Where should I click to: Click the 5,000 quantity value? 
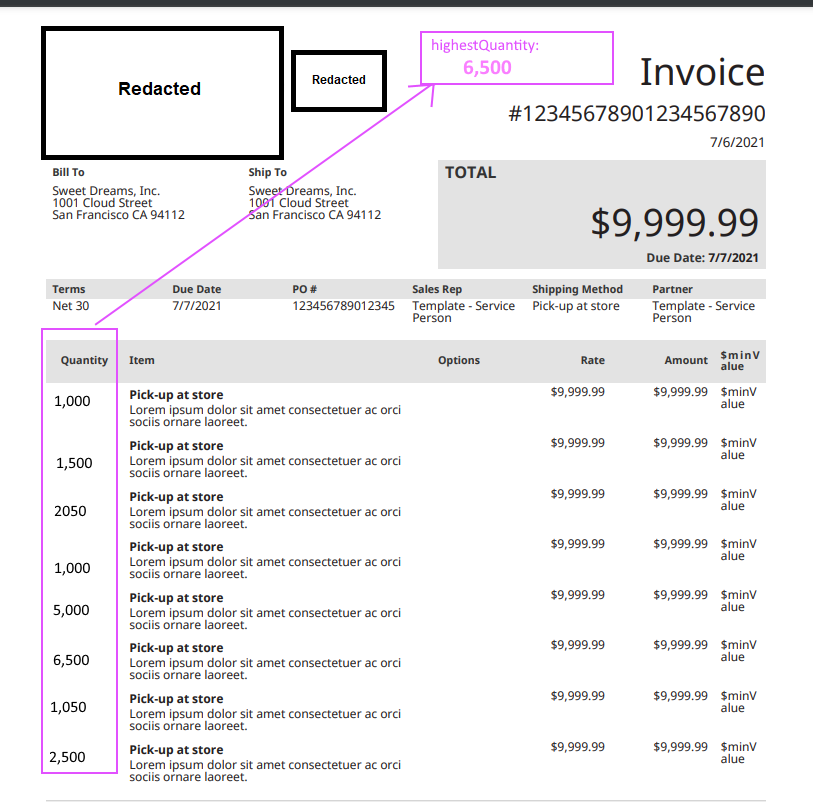[71, 610]
